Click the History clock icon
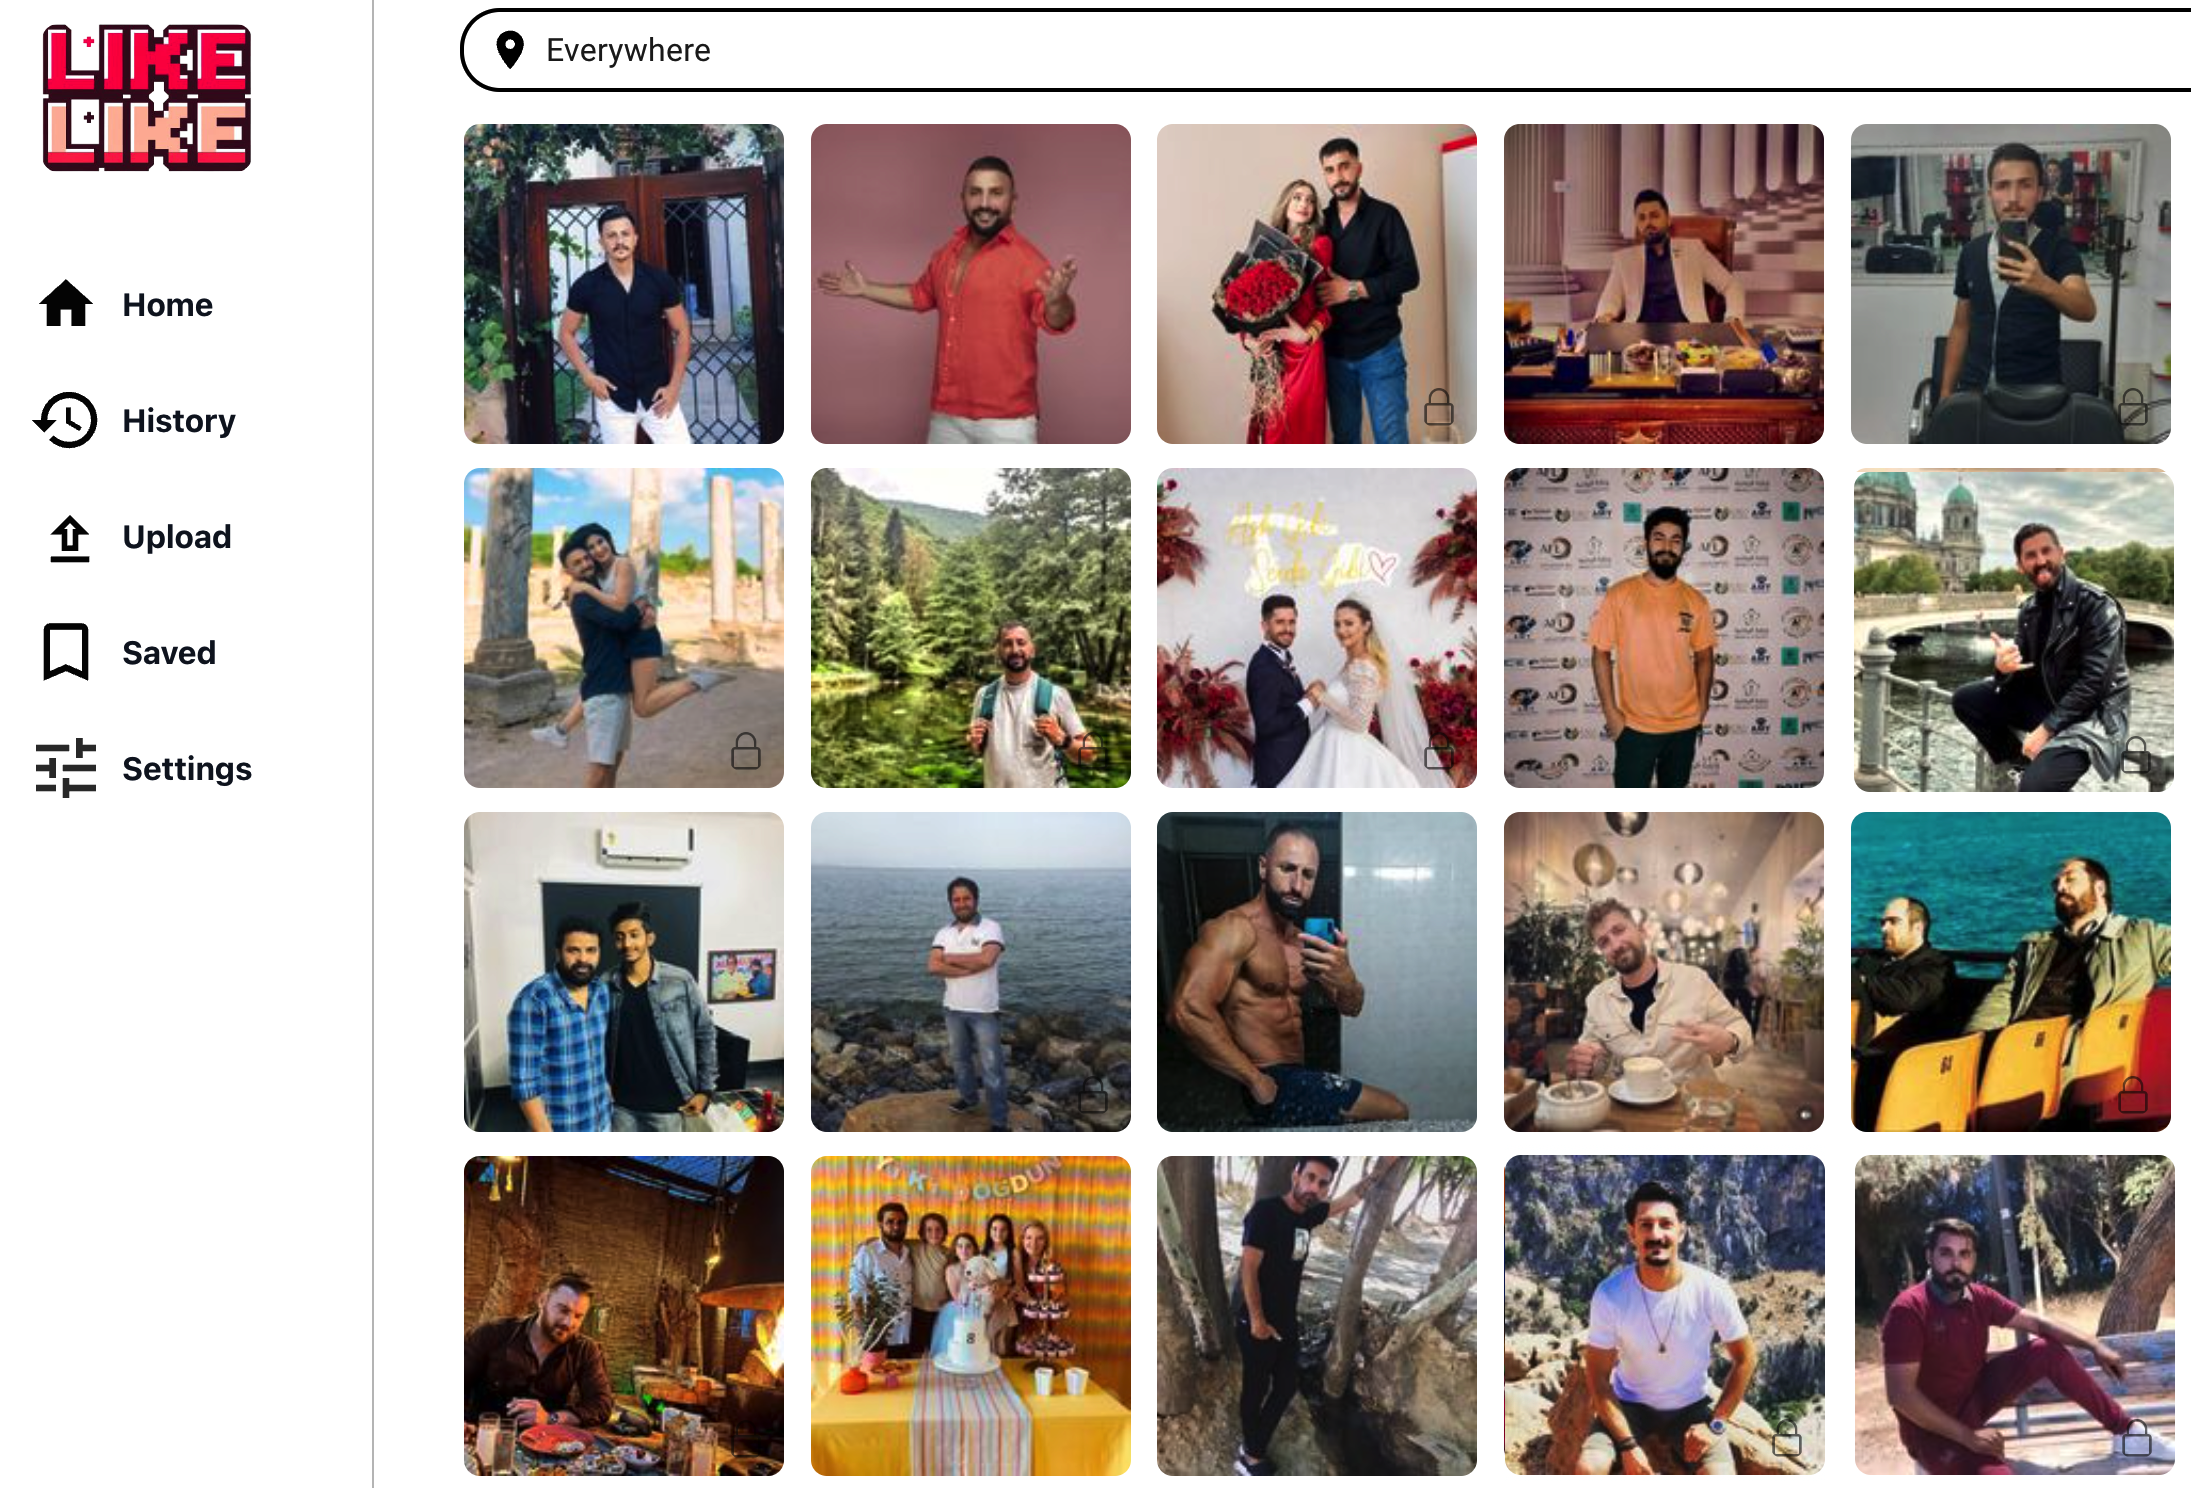 tap(66, 420)
